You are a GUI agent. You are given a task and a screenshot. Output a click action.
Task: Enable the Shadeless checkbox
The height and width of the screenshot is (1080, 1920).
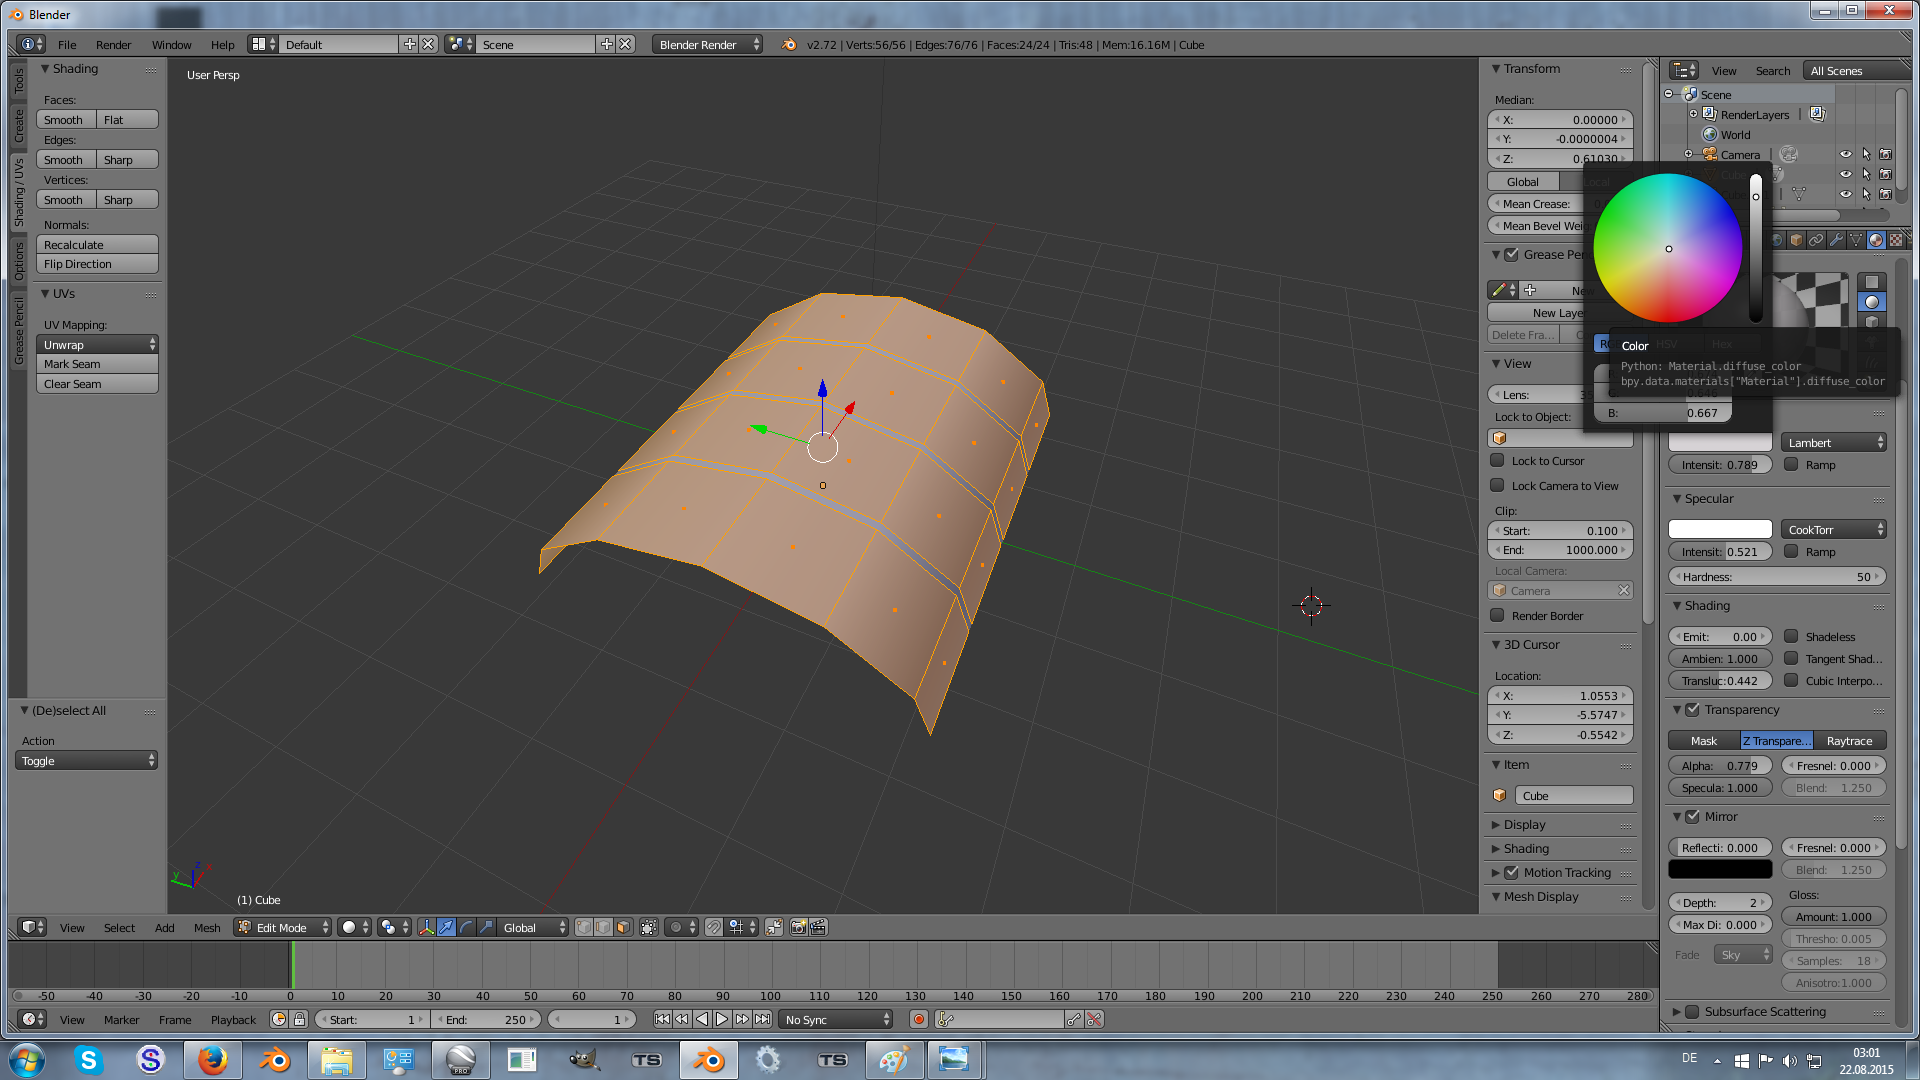tap(1791, 637)
